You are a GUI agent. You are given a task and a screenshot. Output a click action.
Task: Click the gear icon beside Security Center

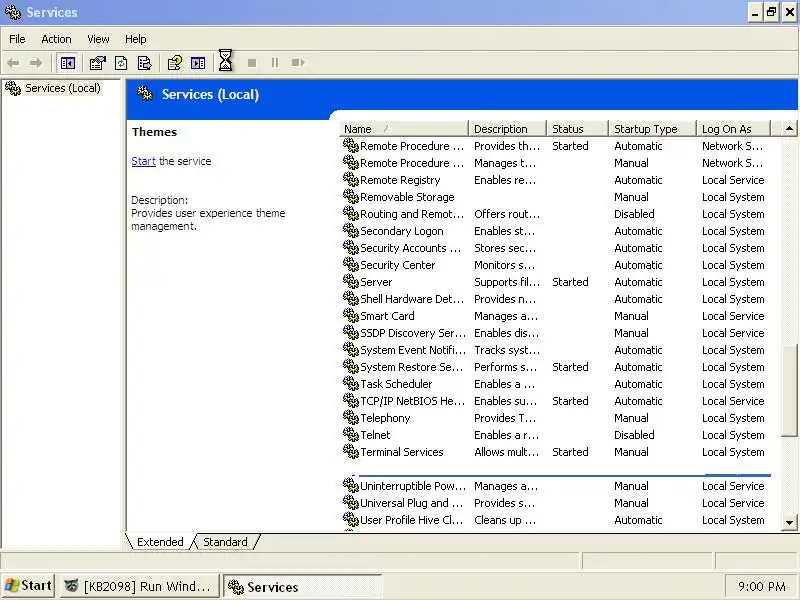click(351, 265)
